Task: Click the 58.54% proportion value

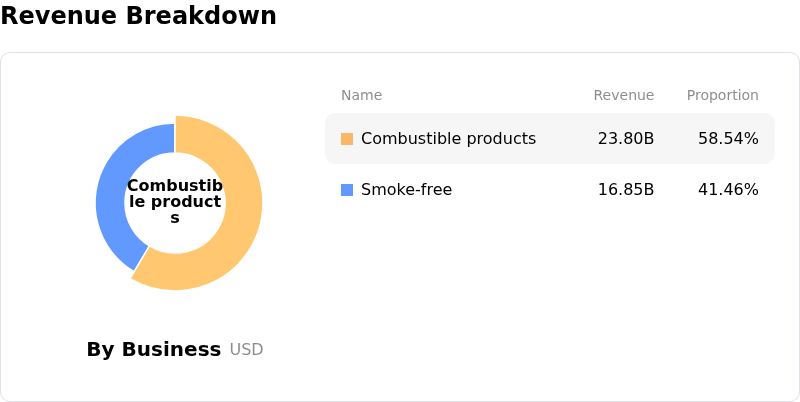Action: tap(728, 139)
